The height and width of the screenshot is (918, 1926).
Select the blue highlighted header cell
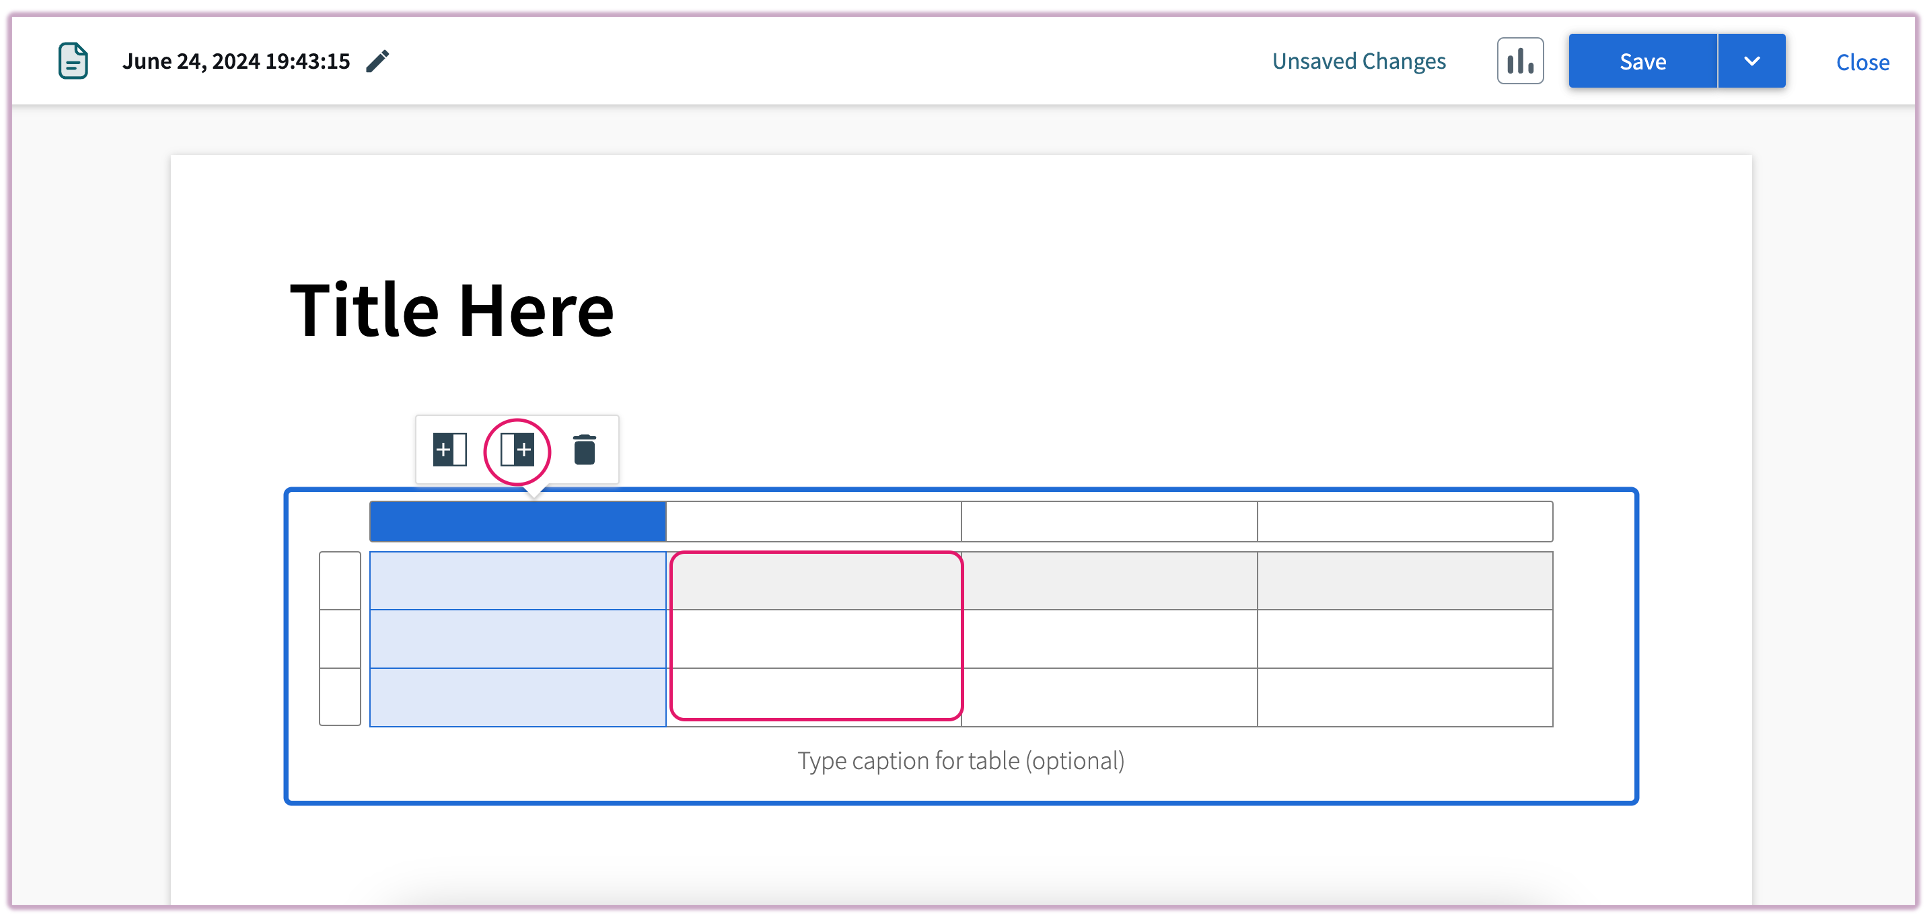point(517,520)
